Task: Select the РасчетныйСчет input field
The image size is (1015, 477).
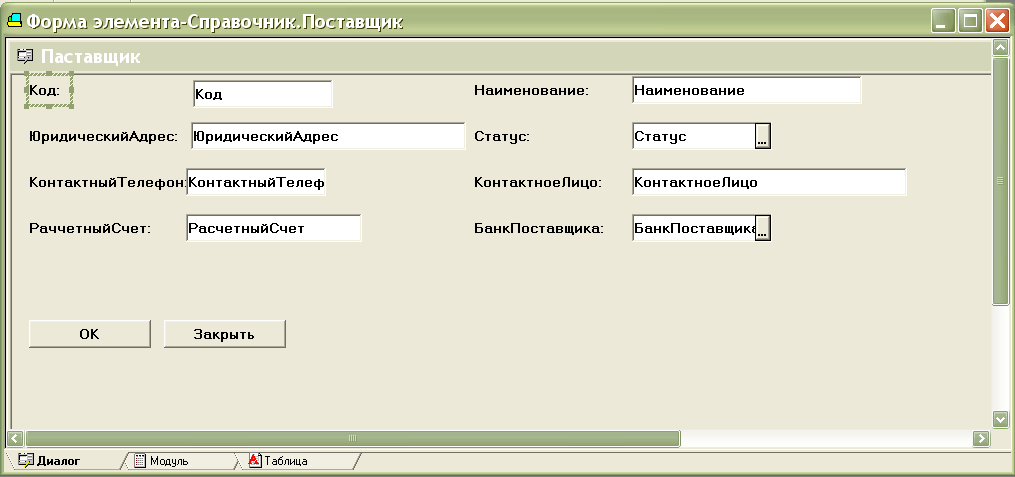Action: (x=273, y=228)
